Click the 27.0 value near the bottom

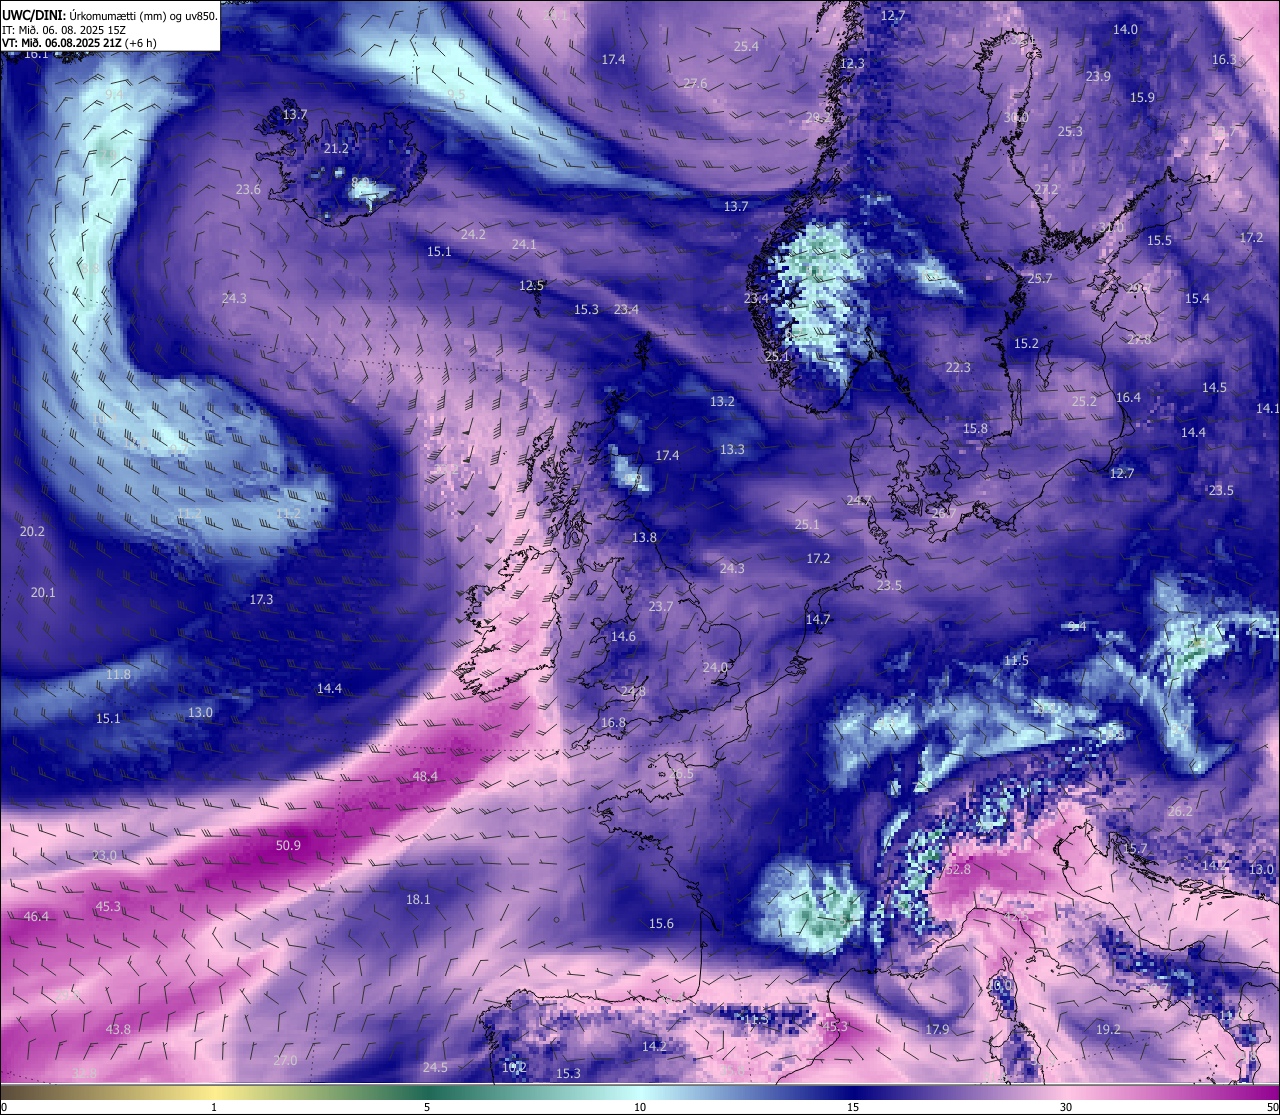[x=285, y=1060]
